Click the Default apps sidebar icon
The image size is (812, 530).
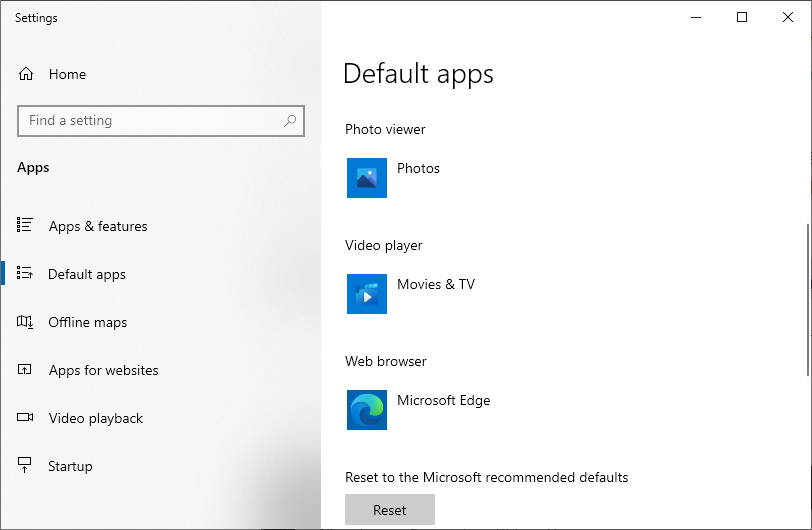coord(26,274)
